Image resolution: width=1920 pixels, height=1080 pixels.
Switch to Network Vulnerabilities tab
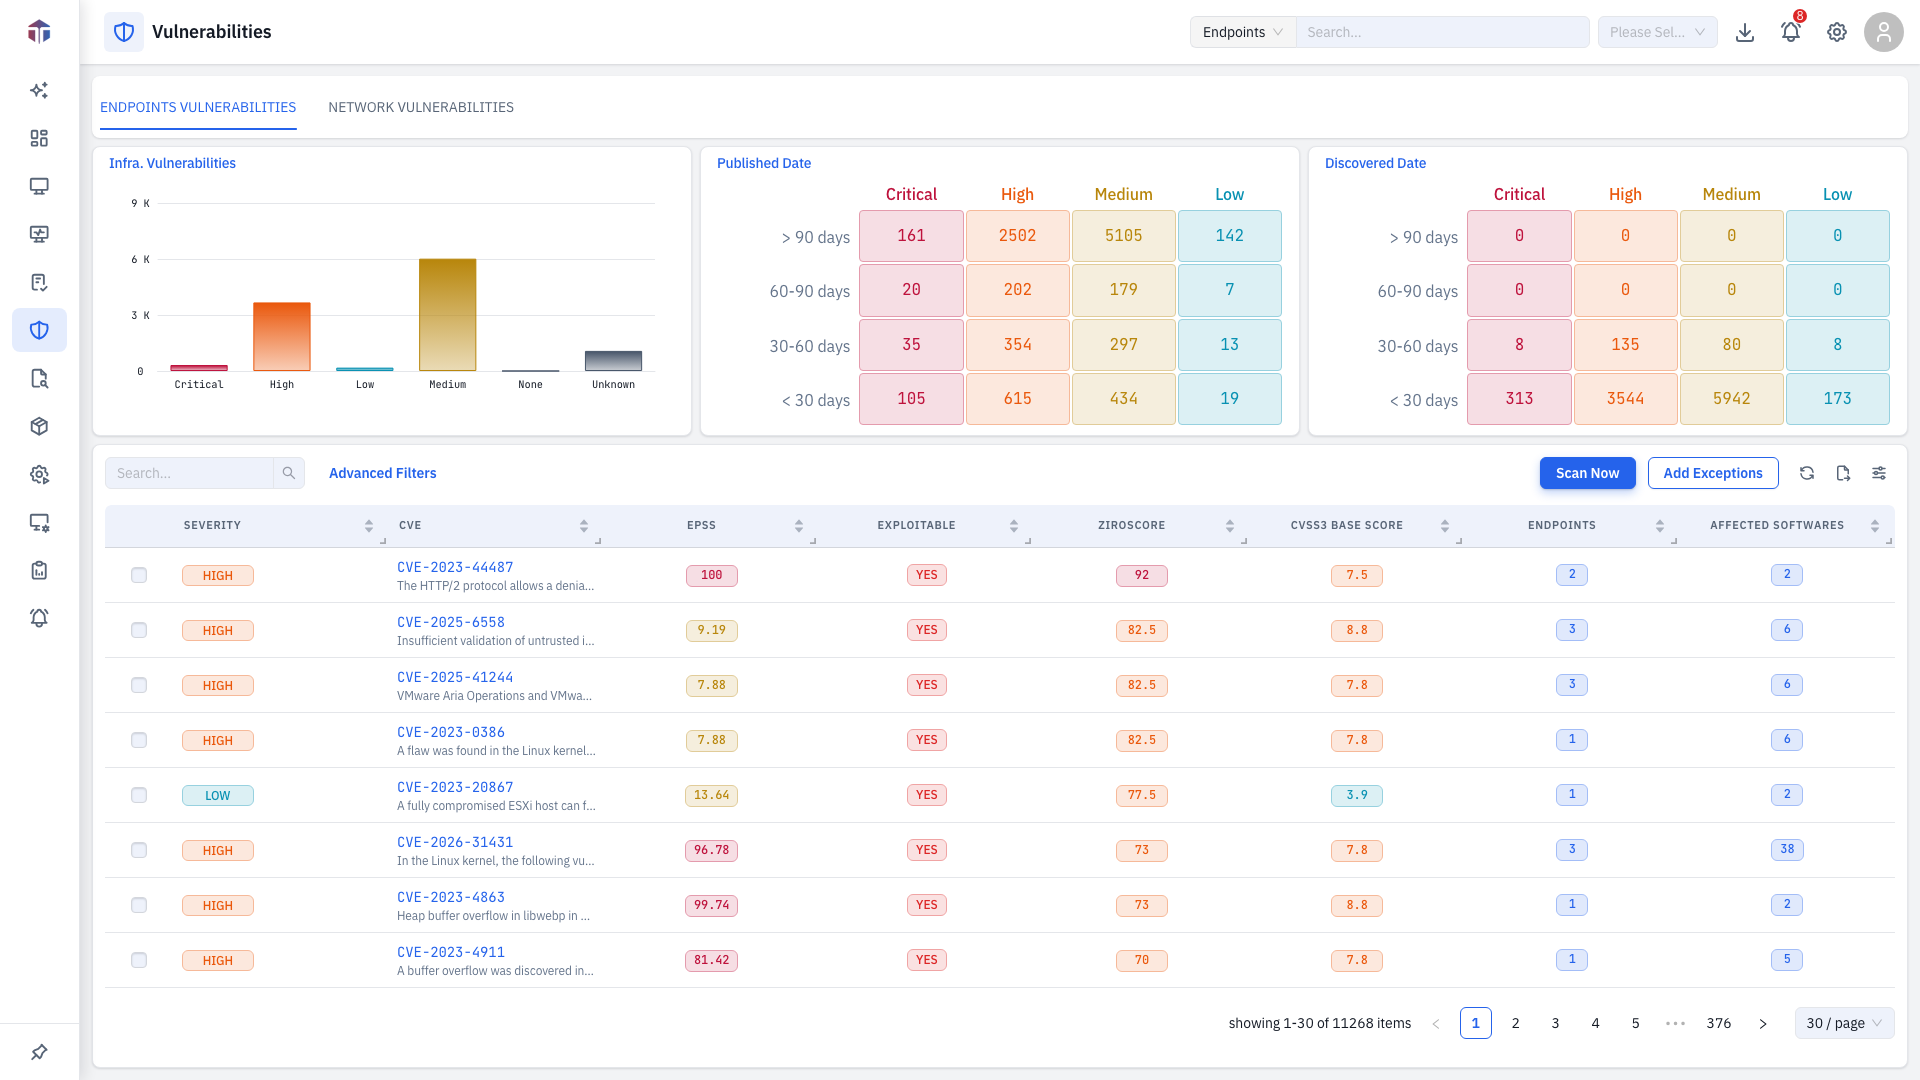(x=421, y=107)
